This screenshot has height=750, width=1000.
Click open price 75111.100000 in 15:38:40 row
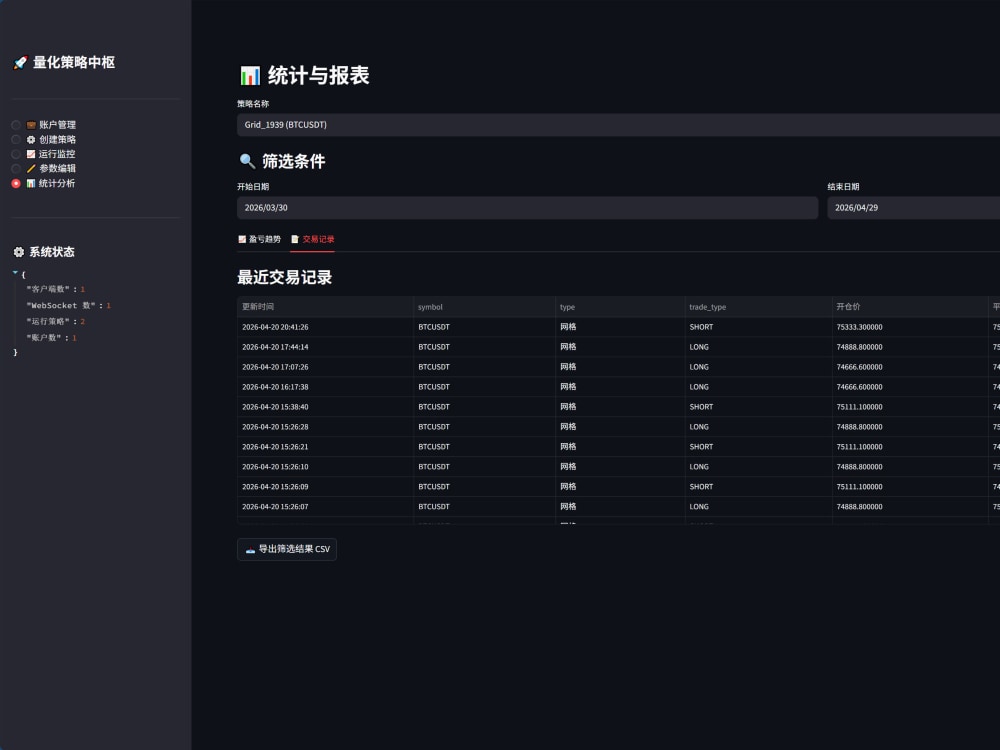pyautogui.click(x=910, y=407)
